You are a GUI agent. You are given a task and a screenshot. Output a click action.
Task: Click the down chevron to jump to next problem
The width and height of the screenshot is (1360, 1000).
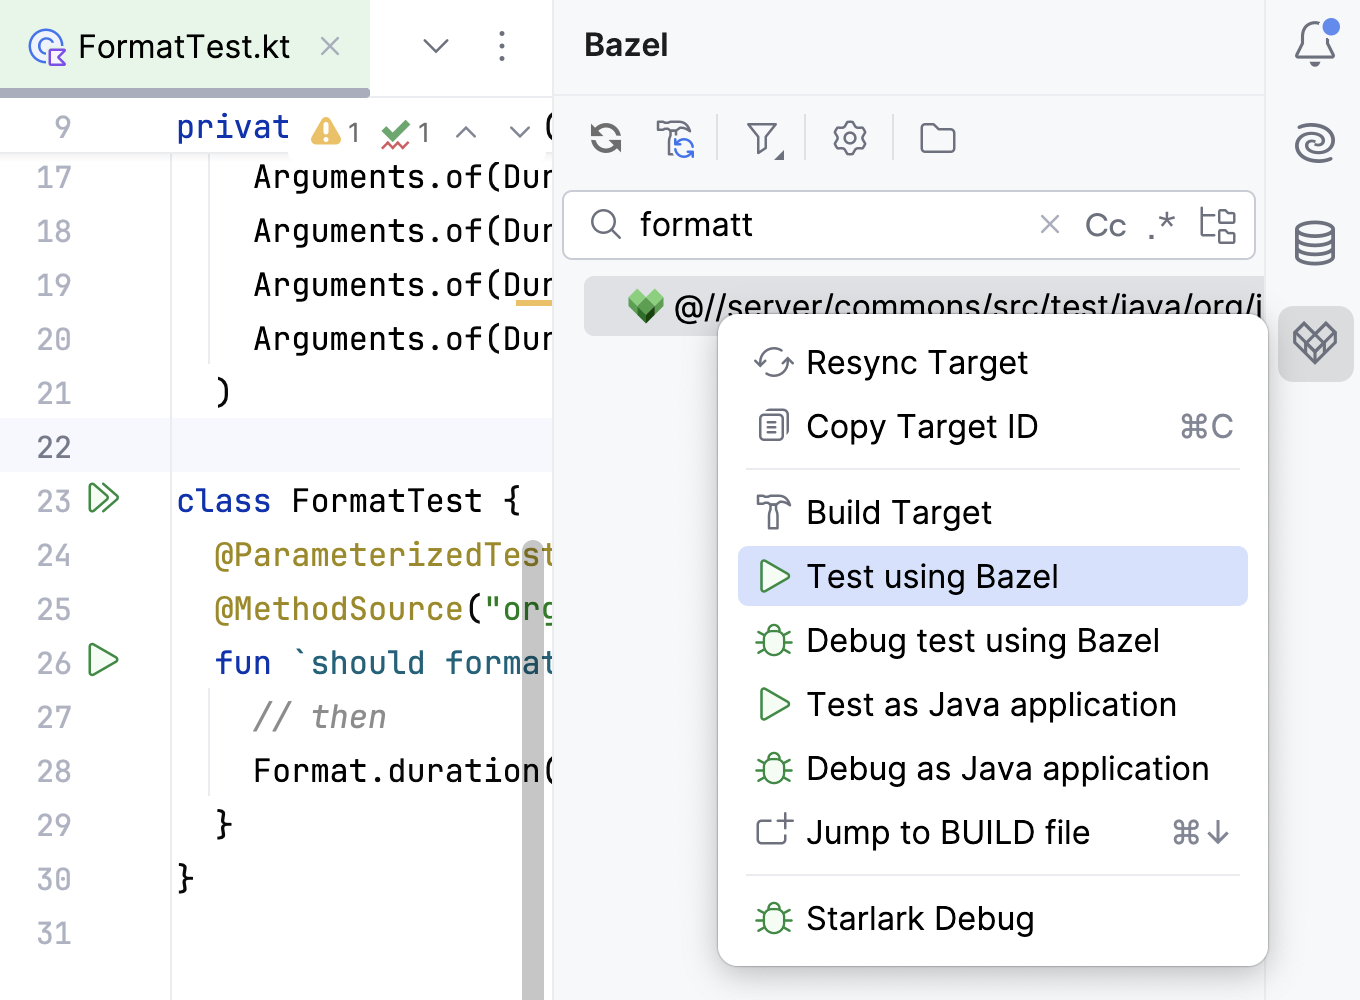click(x=518, y=131)
